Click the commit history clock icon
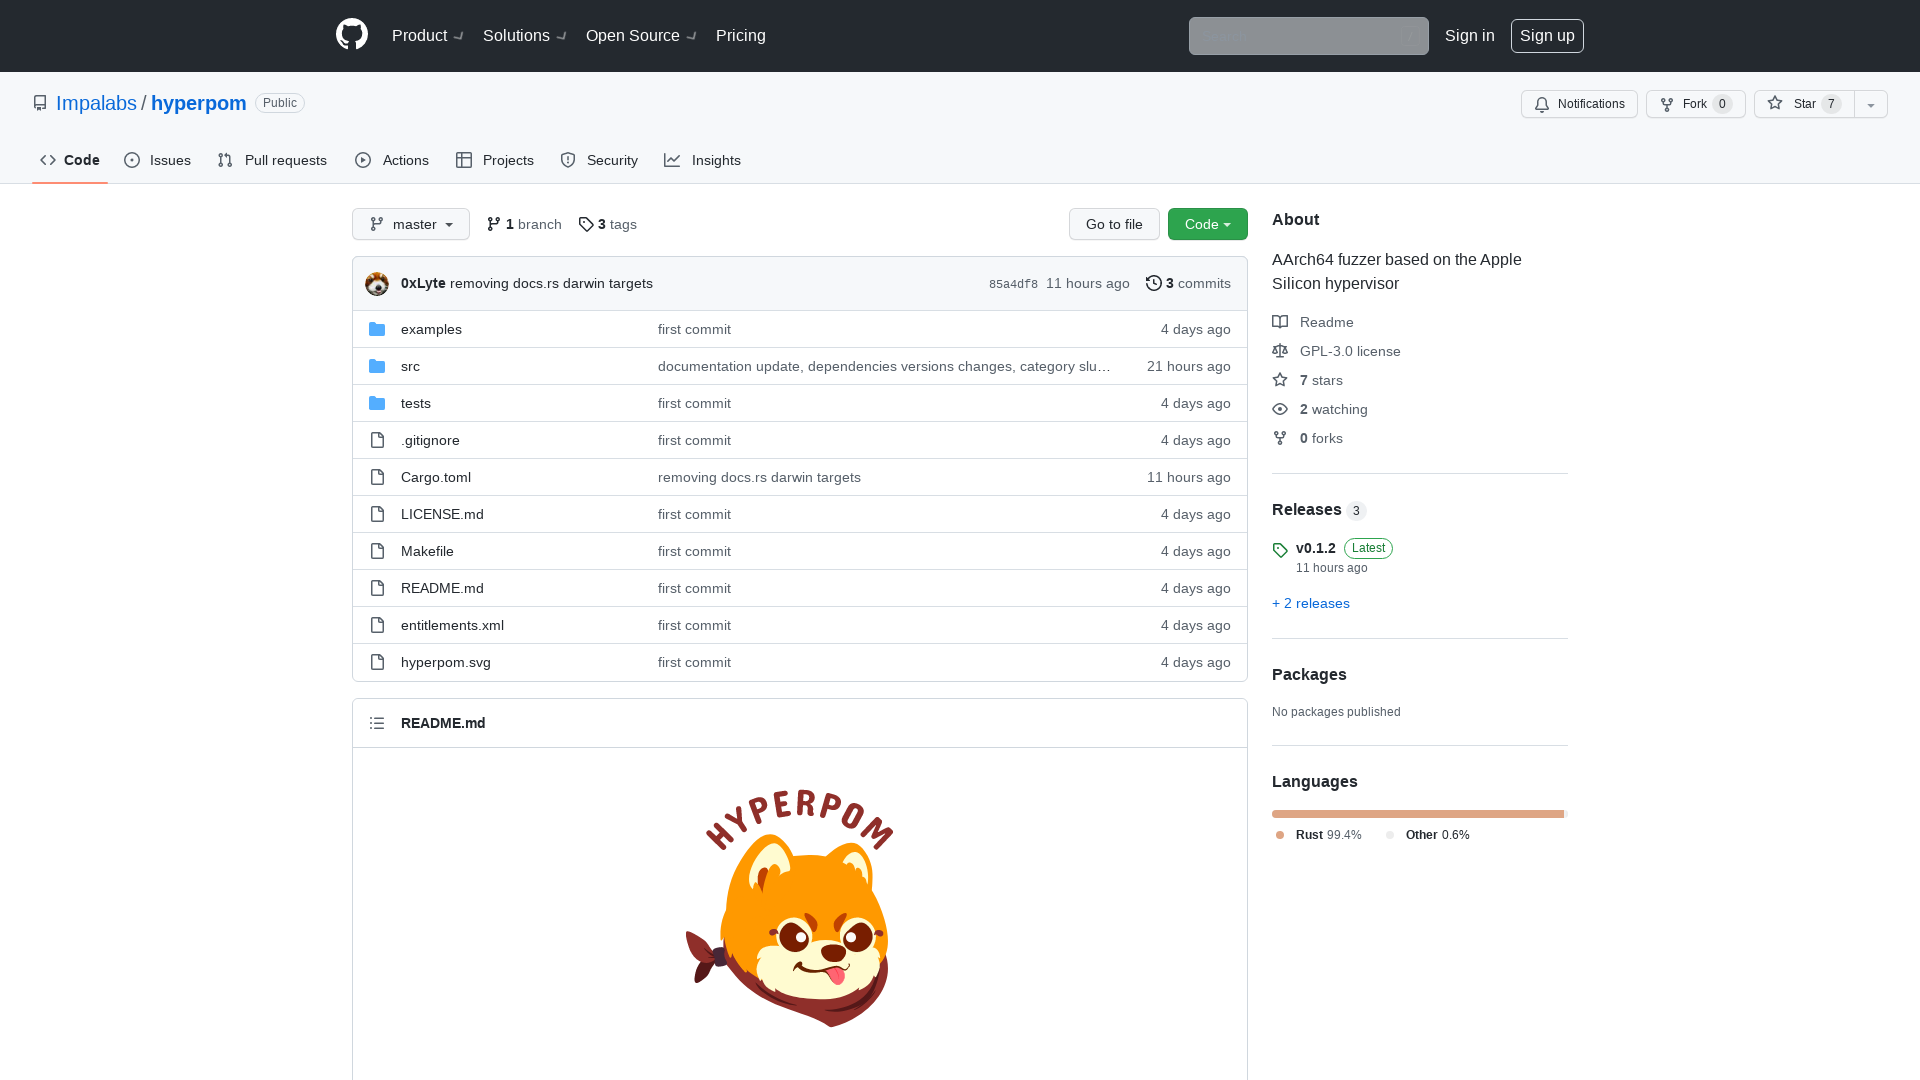 point(1154,283)
